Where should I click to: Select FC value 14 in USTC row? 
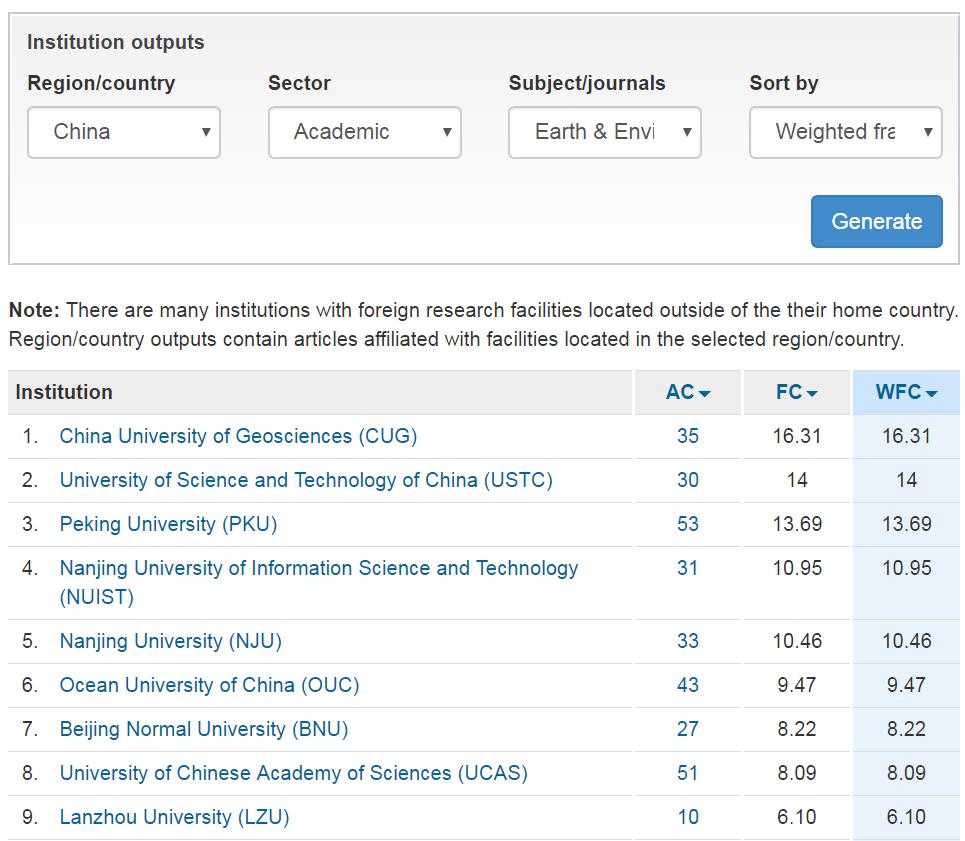click(x=797, y=480)
